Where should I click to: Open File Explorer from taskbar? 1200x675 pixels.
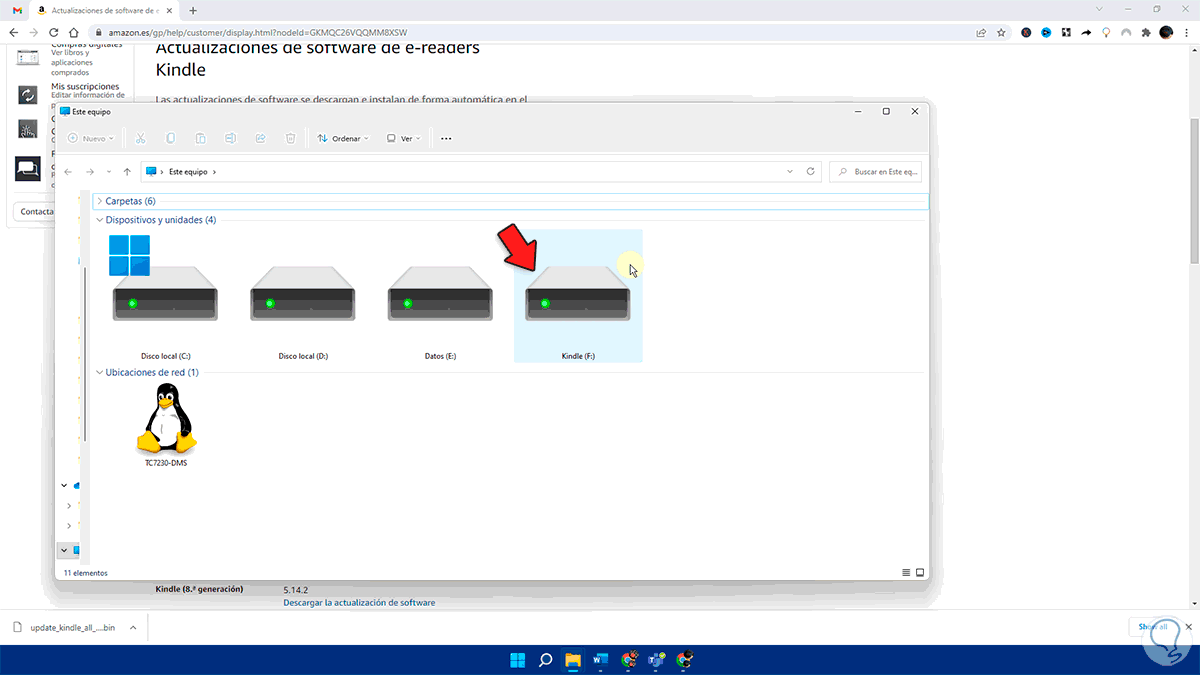click(573, 660)
